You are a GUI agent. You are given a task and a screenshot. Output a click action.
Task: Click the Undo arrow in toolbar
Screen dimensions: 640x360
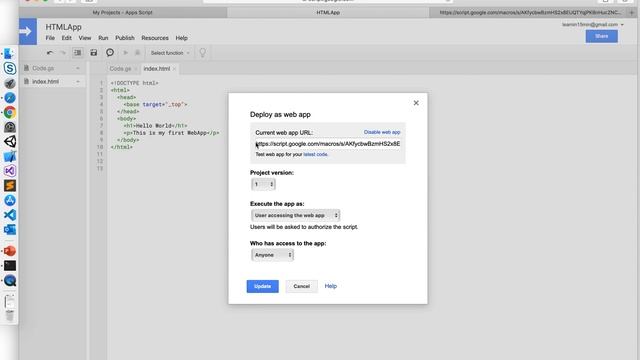point(50,53)
